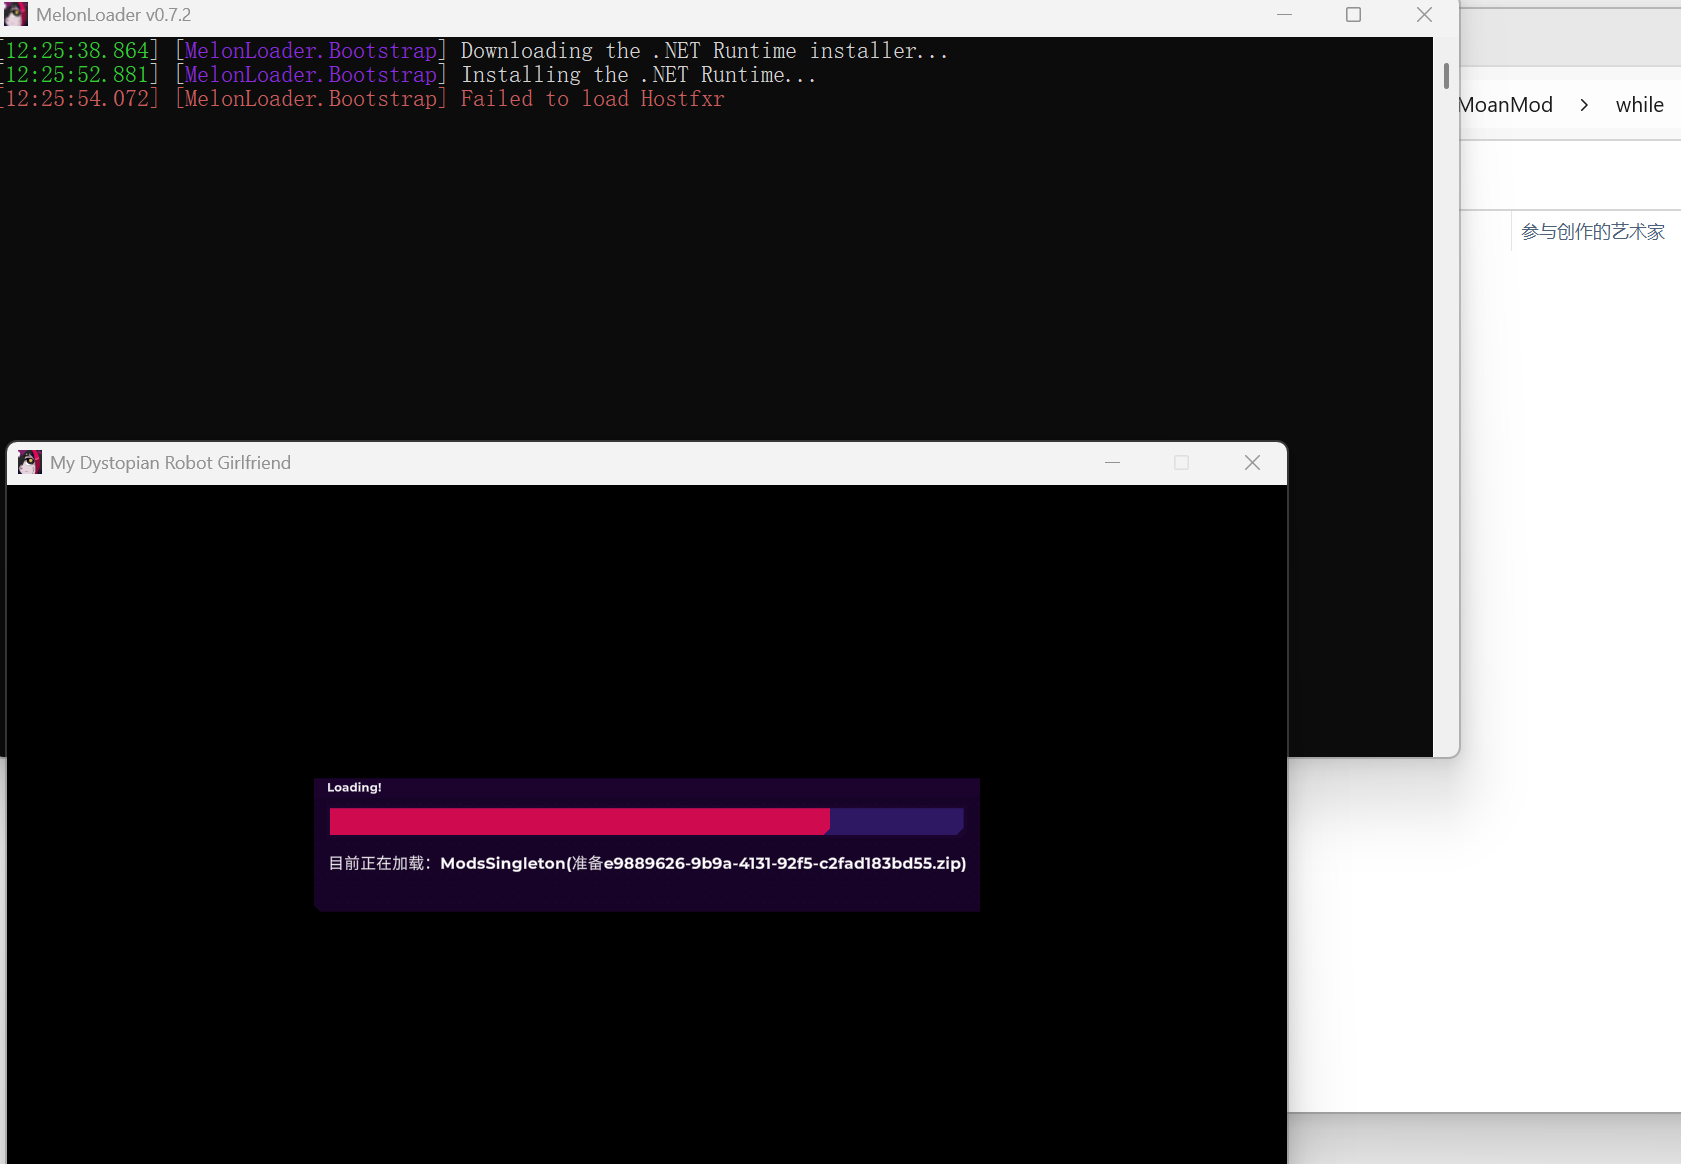The height and width of the screenshot is (1164, 1681).
Task: Click the MelonLoader console vertical scrollbar
Action: coord(1446,76)
